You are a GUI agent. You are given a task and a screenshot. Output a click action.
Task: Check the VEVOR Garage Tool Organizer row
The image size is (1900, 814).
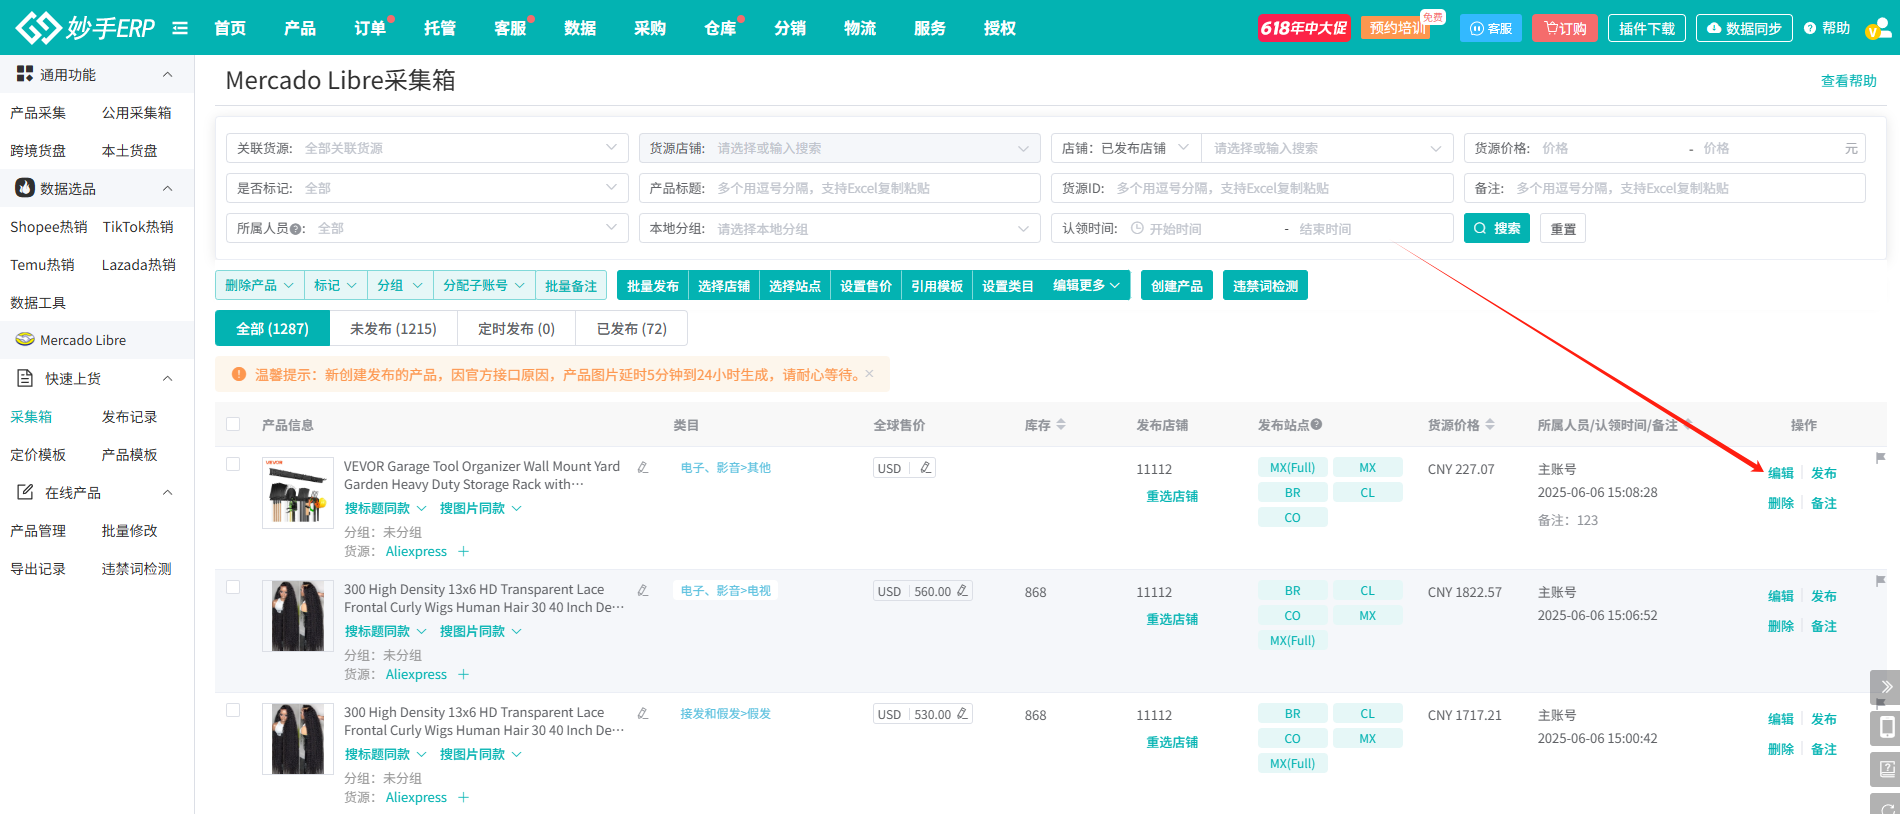click(233, 464)
